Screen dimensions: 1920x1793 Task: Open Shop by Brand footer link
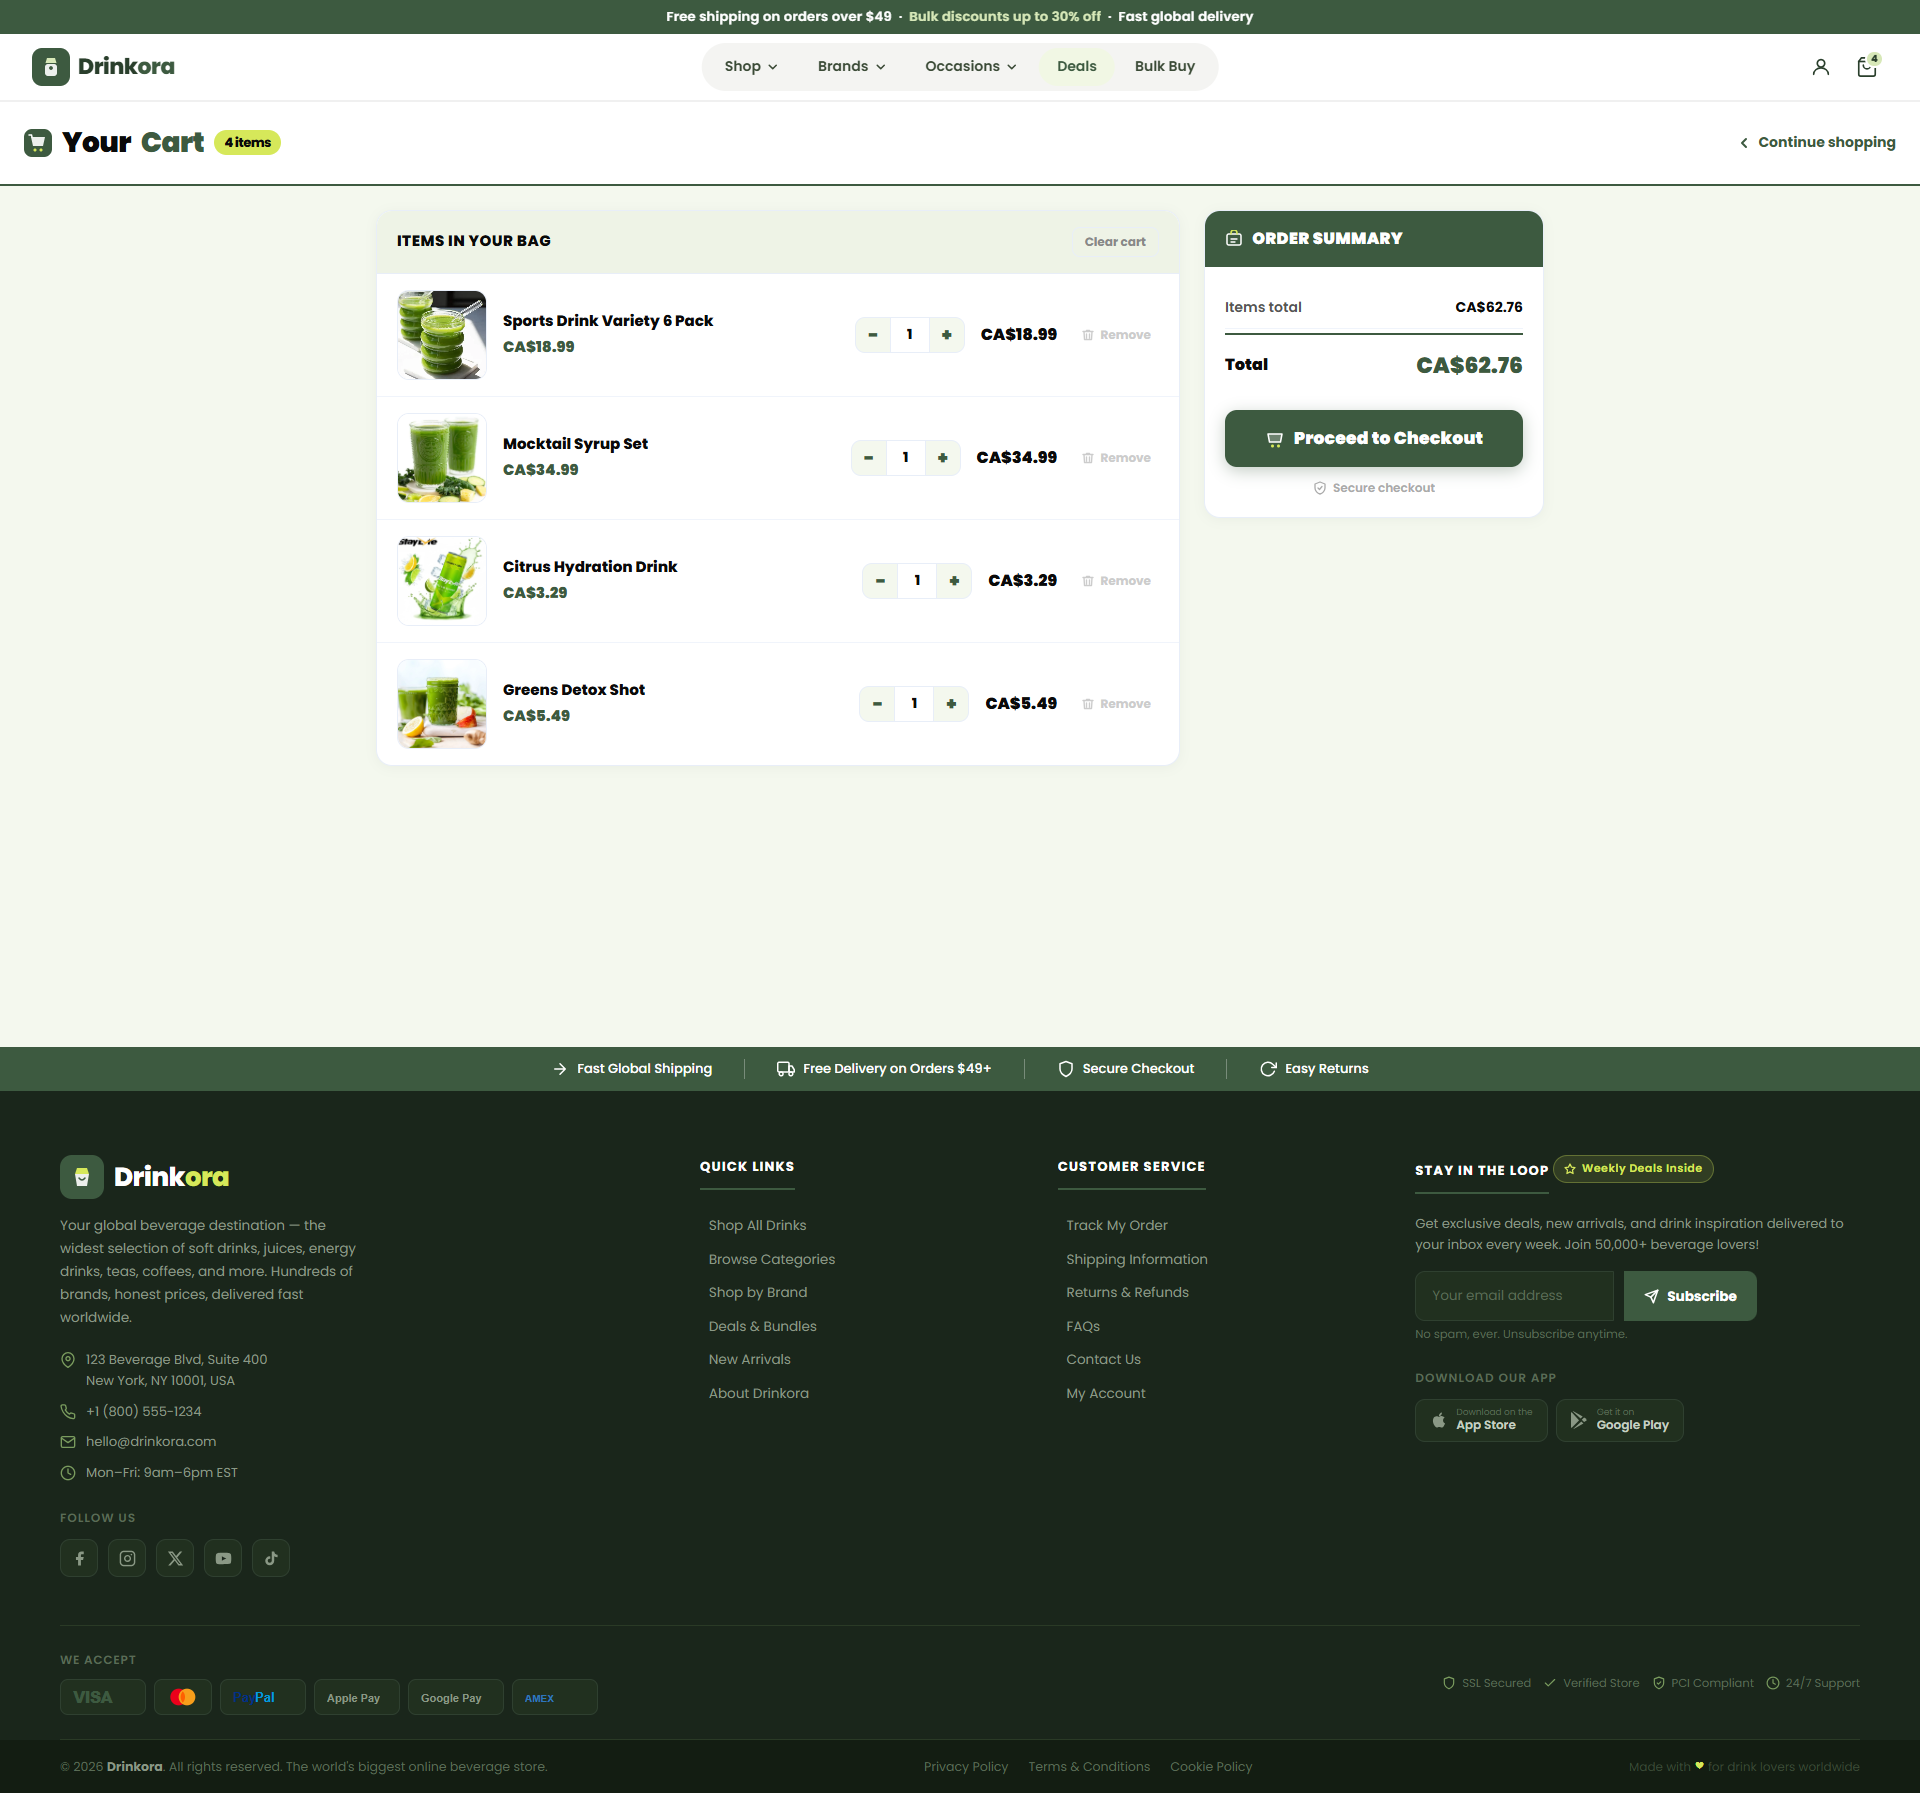(x=757, y=1292)
